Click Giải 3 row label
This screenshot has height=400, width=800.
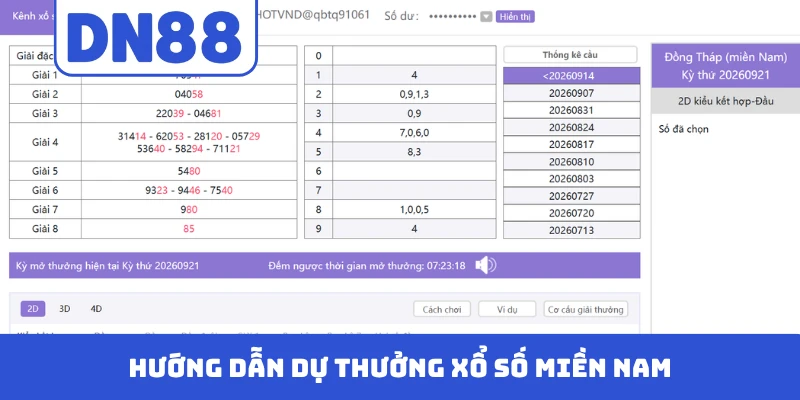click(x=45, y=113)
